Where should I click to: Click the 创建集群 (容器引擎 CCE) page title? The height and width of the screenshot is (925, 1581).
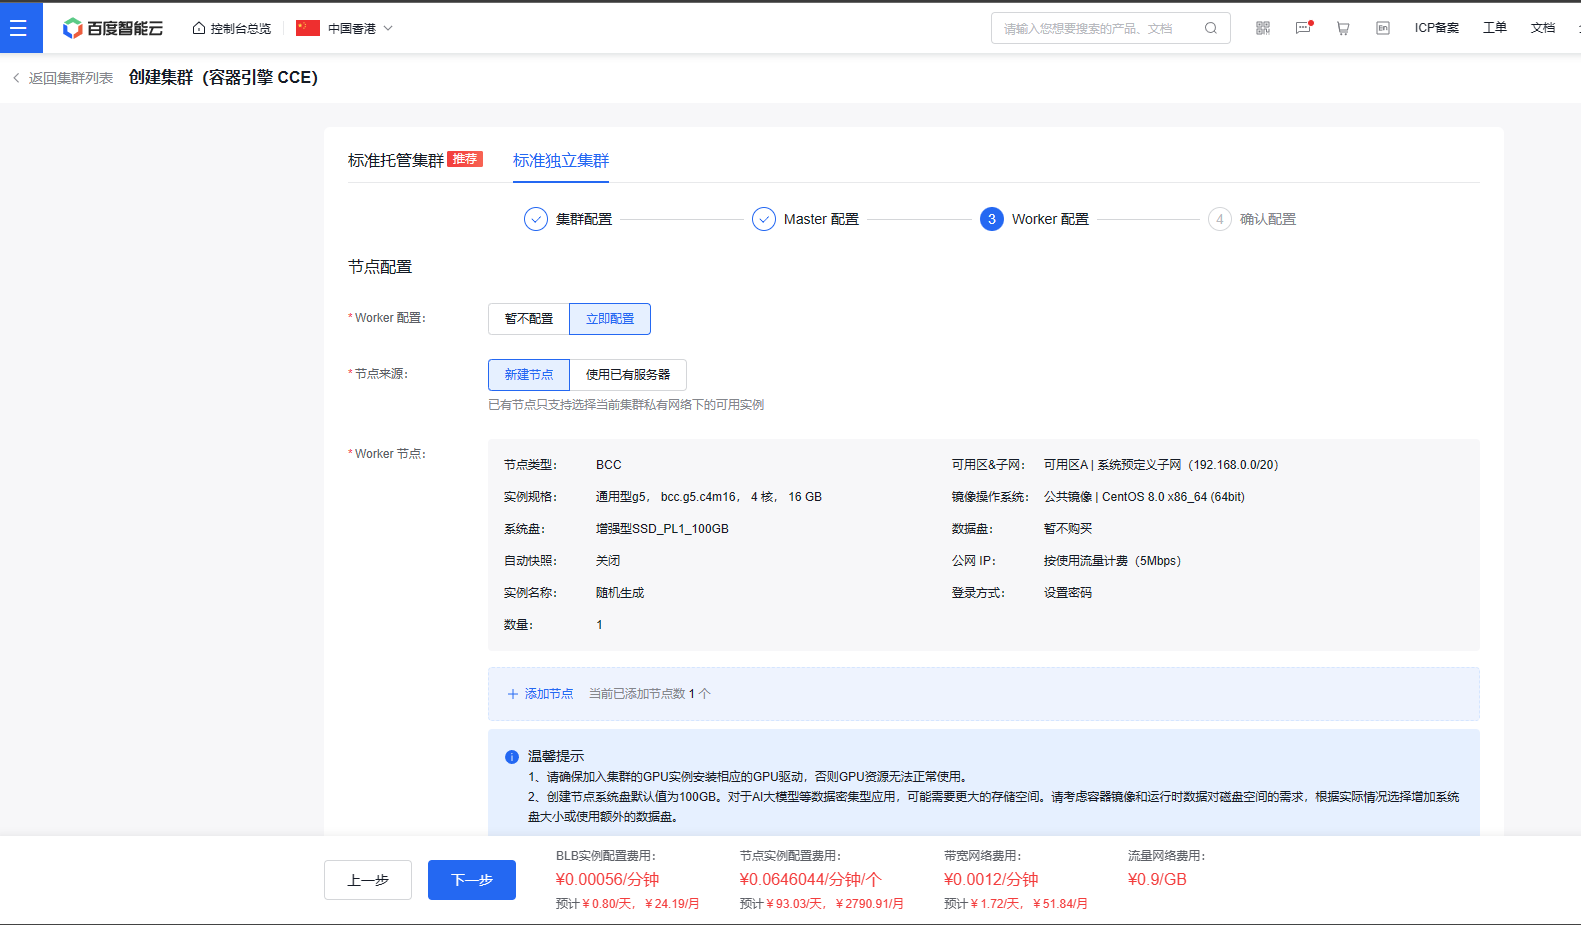pos(223,78)
